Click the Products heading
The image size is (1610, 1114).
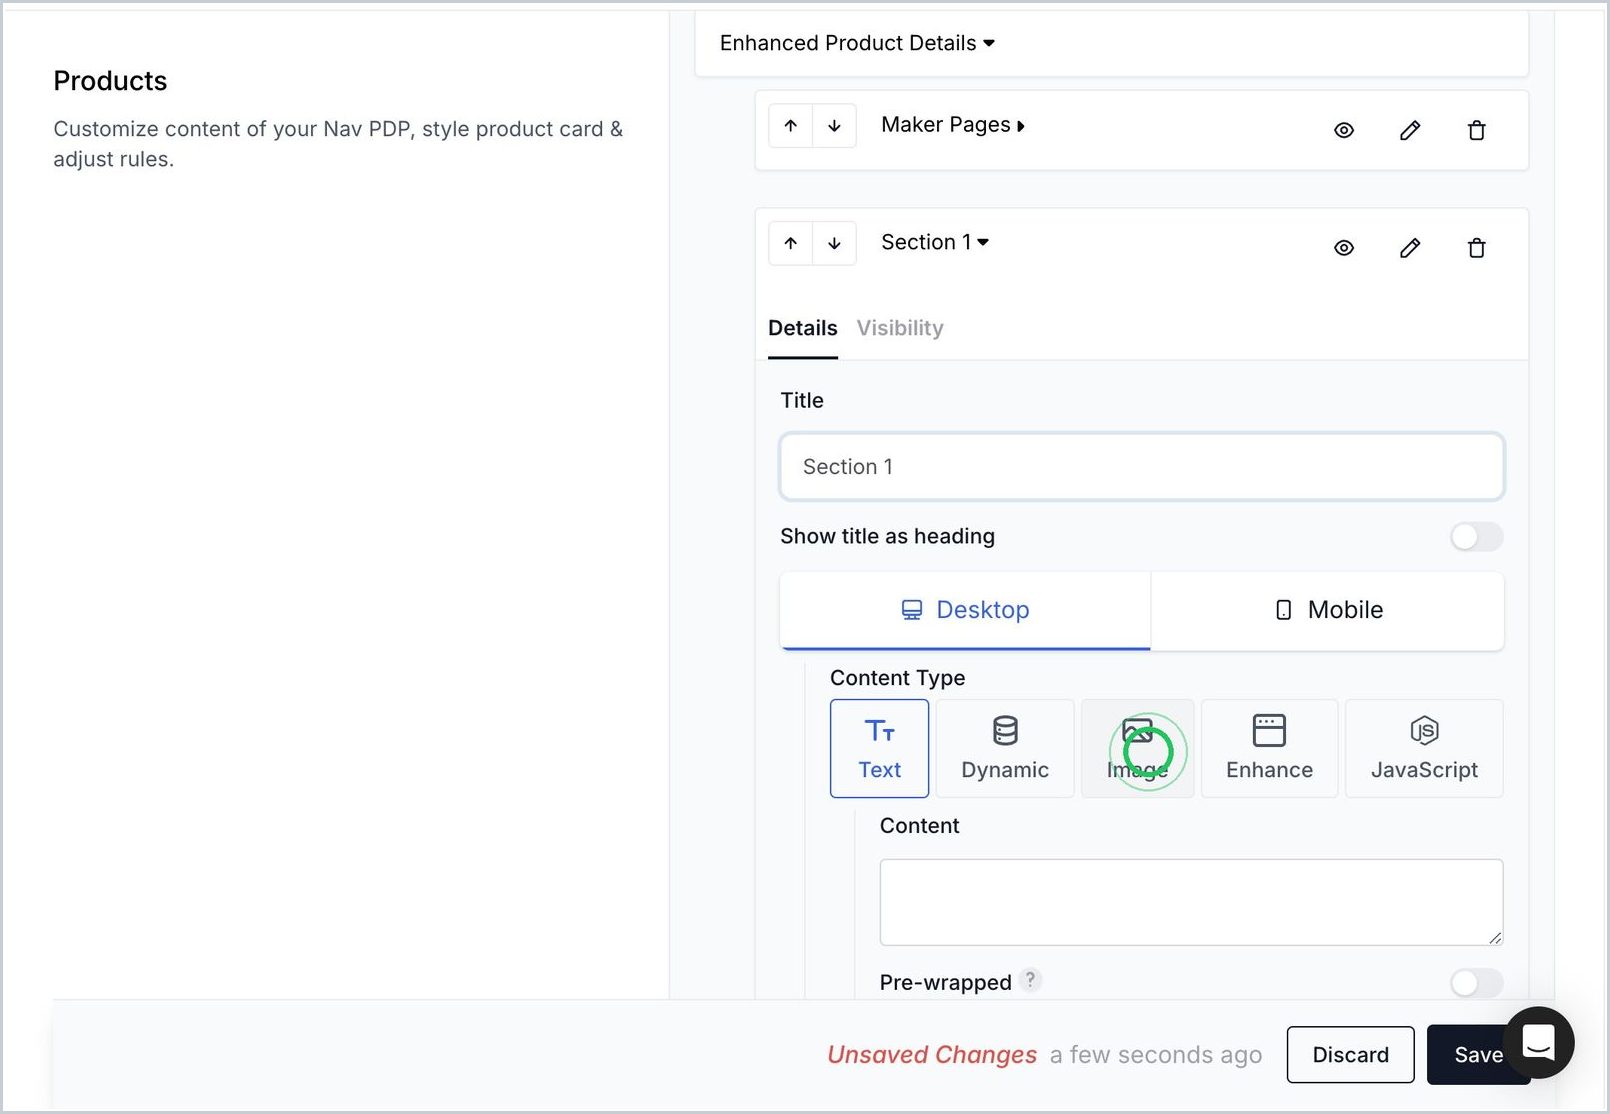110,81
